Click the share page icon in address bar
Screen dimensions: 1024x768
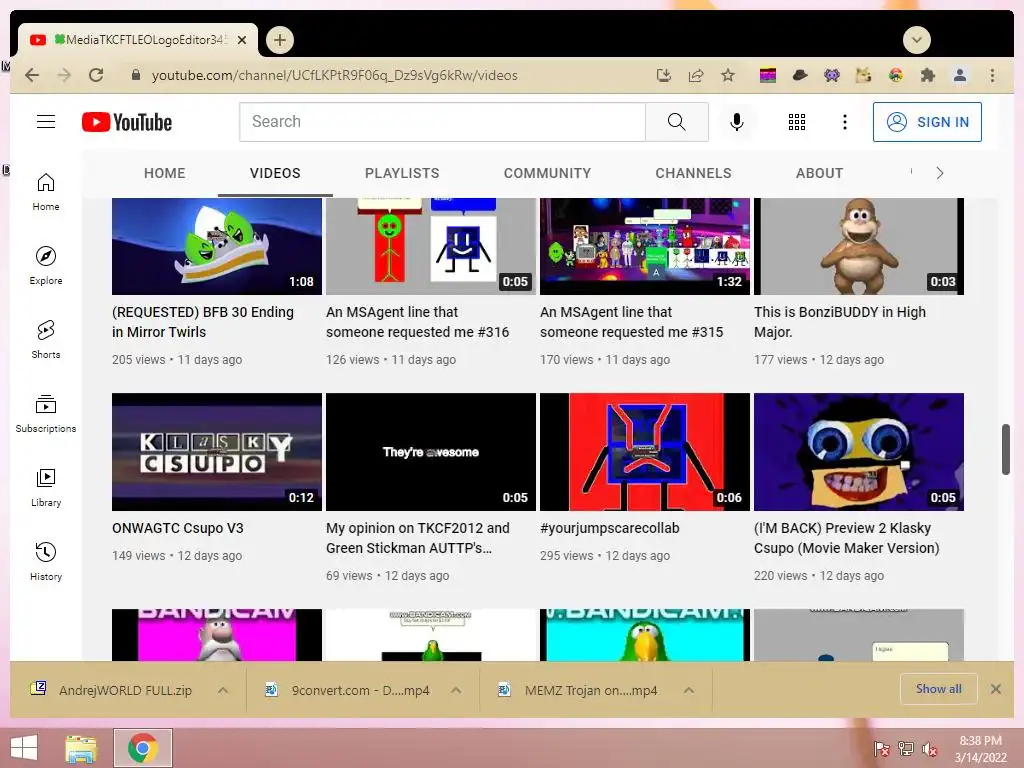(696, 75)
